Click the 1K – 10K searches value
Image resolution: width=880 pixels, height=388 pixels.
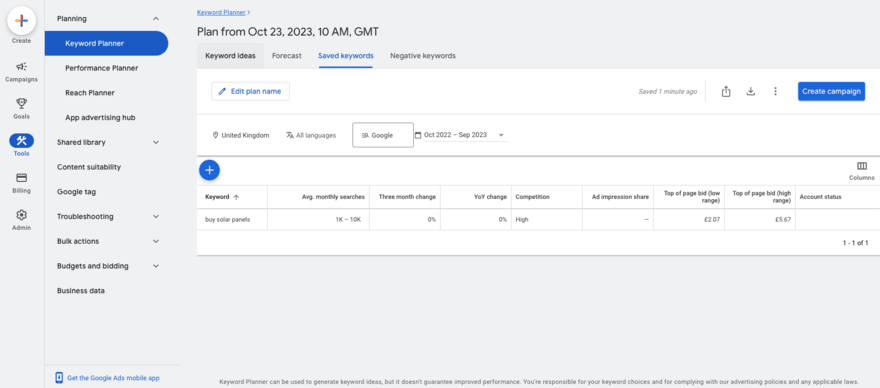349,220
